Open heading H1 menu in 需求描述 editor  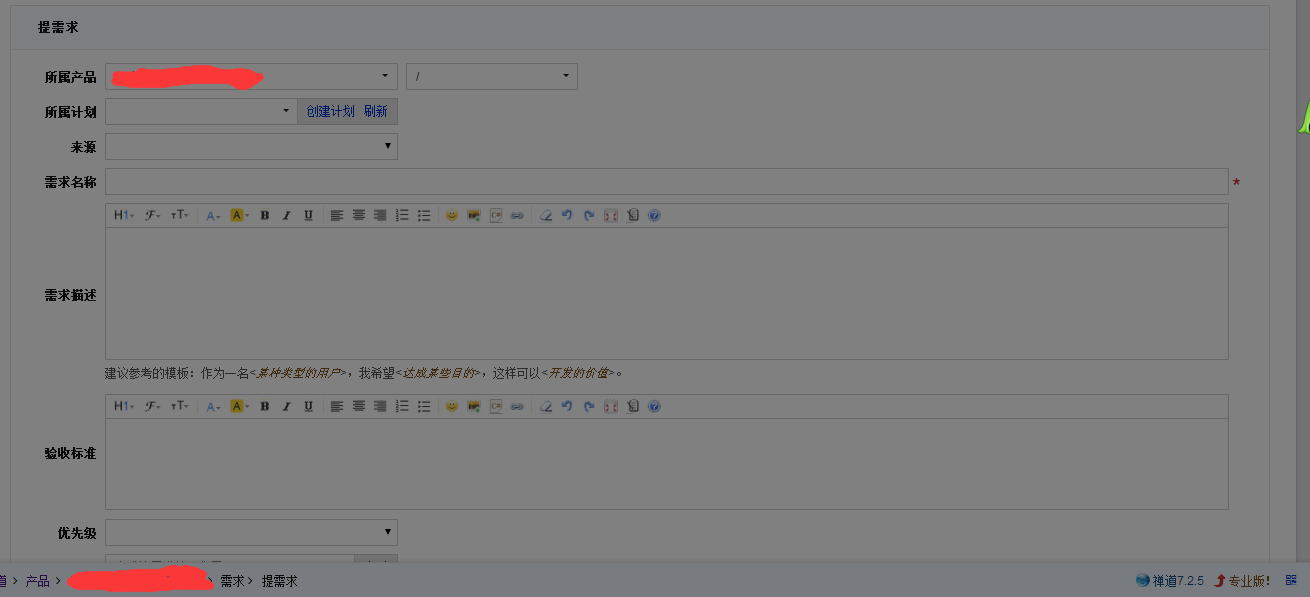(123, 215)
